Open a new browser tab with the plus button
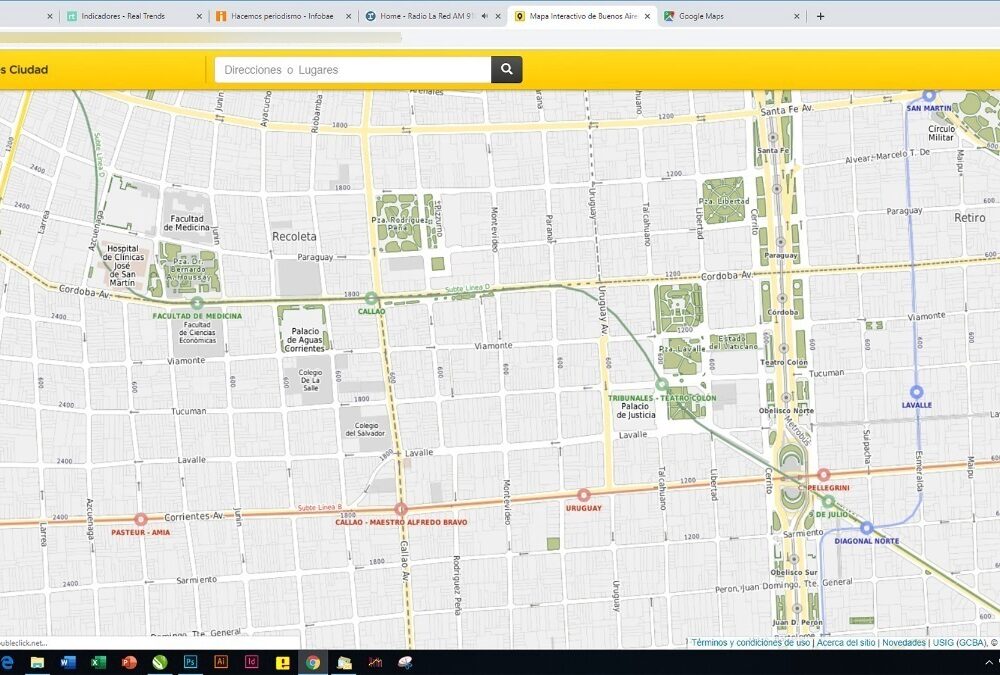The image size is (1000, 675). pyautogui.click(x=821, y=17)
